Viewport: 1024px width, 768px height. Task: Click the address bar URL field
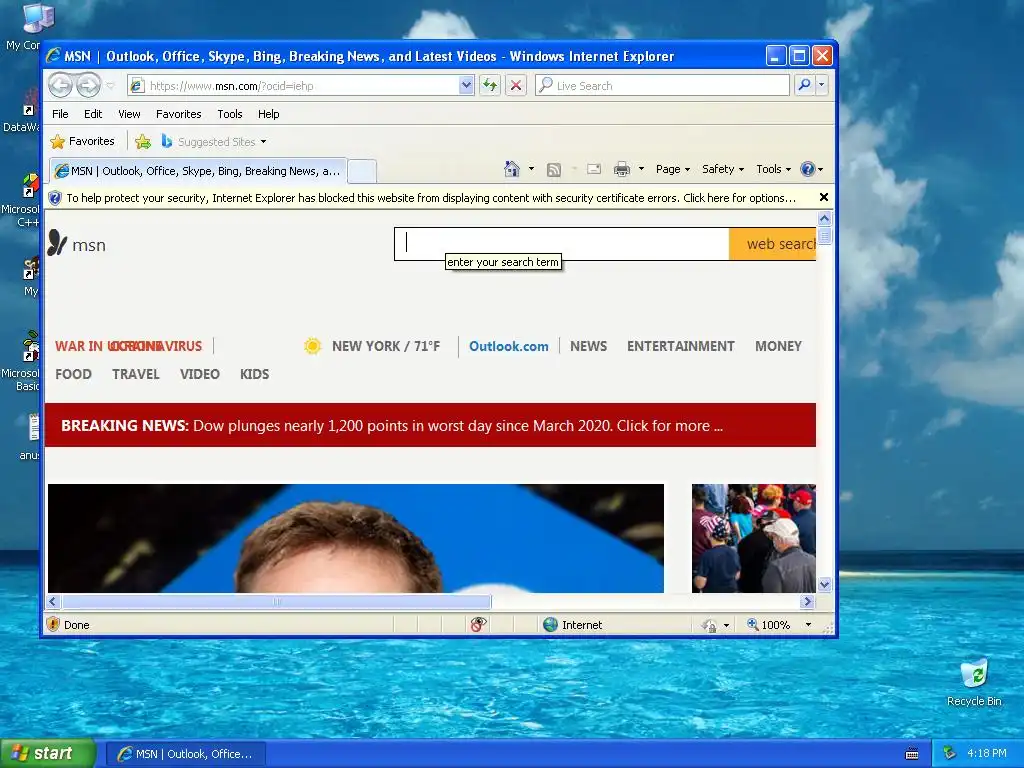[x=294, y=86]
